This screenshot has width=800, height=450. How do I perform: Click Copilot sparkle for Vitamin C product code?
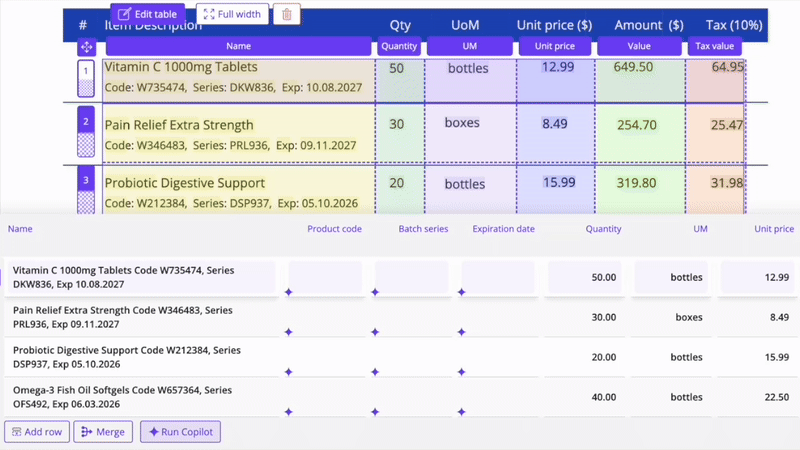(289, 292)
